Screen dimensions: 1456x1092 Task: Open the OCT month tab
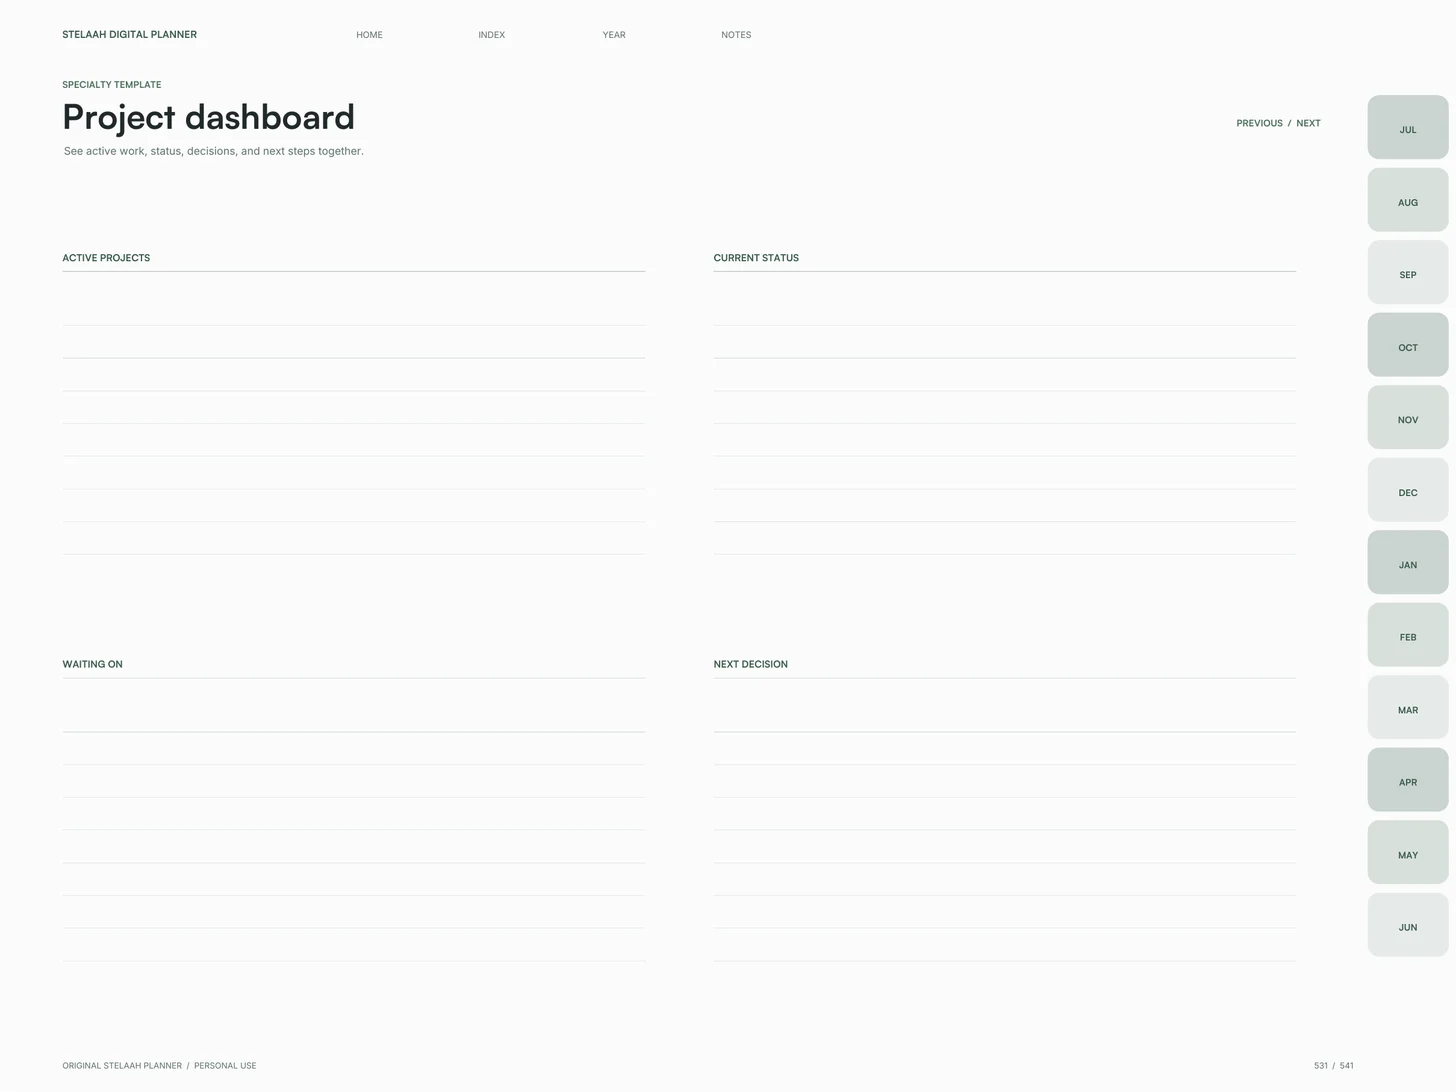[1408, 345]
